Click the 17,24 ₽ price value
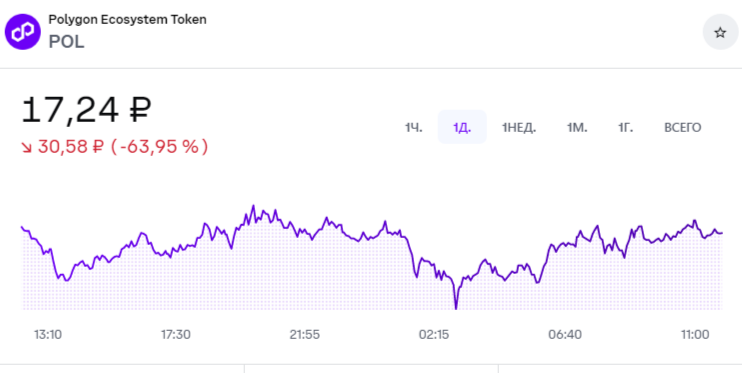 pos(87,109)
